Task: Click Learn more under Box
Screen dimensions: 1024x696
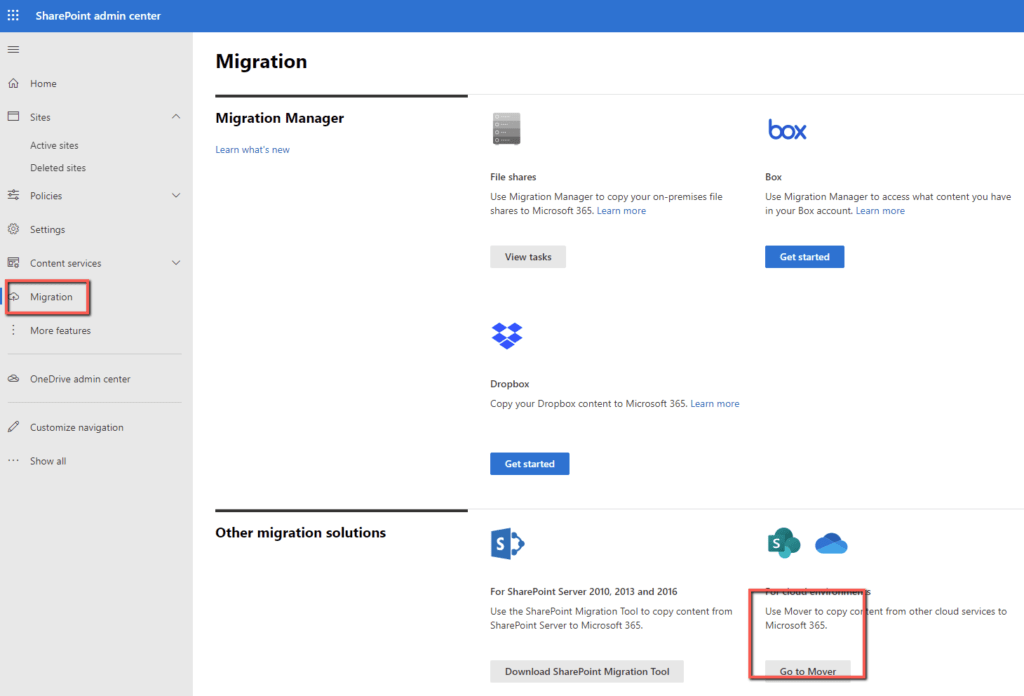Action: (x=880, y=211)
